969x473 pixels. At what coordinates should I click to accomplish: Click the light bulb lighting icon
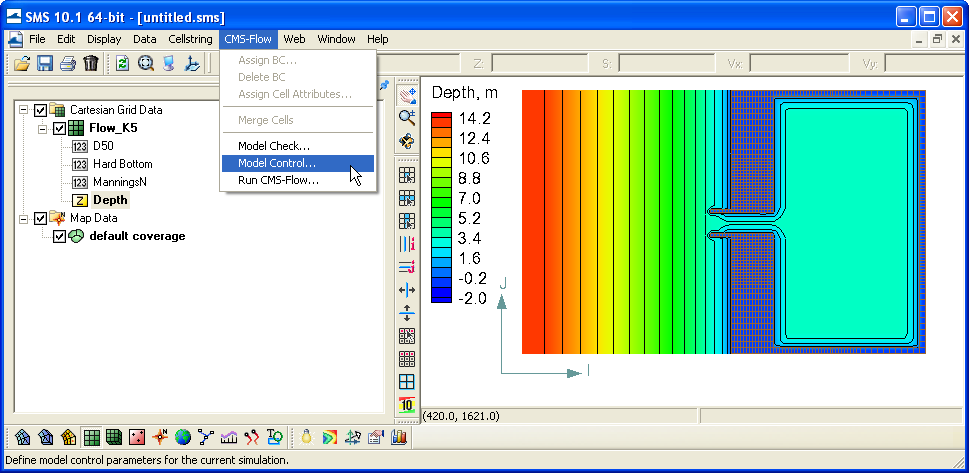click(x=307, y=438)
